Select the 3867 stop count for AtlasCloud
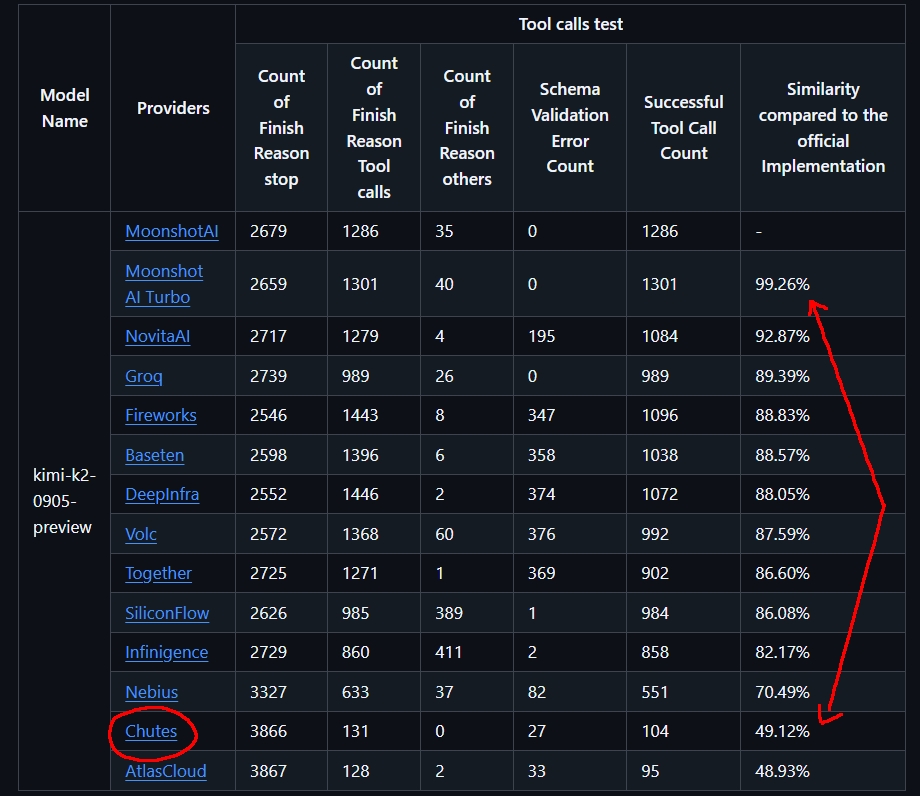This screenshot has height=796, width=920. coord(268,771)
